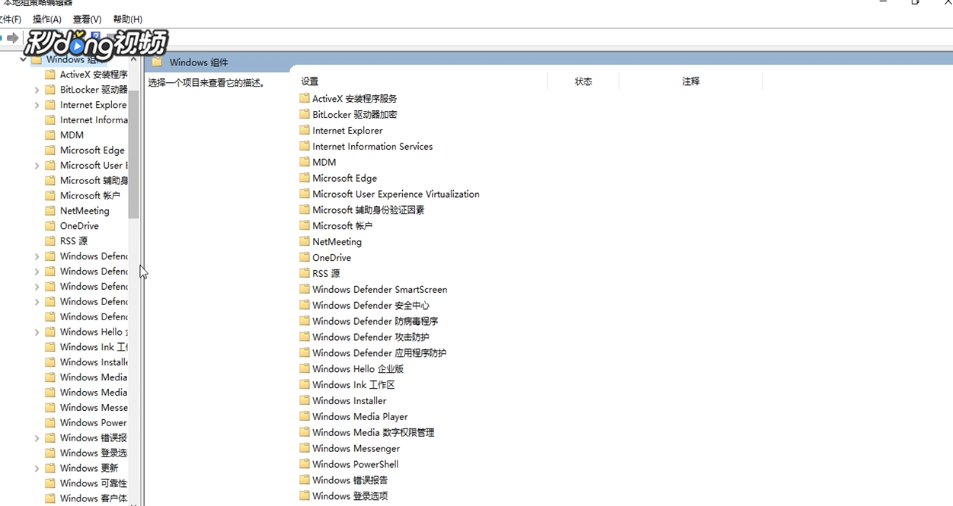This screenshot has height=506, width=953.
Task: Click the 注释 column header
Action: click(x=690, y=81)
